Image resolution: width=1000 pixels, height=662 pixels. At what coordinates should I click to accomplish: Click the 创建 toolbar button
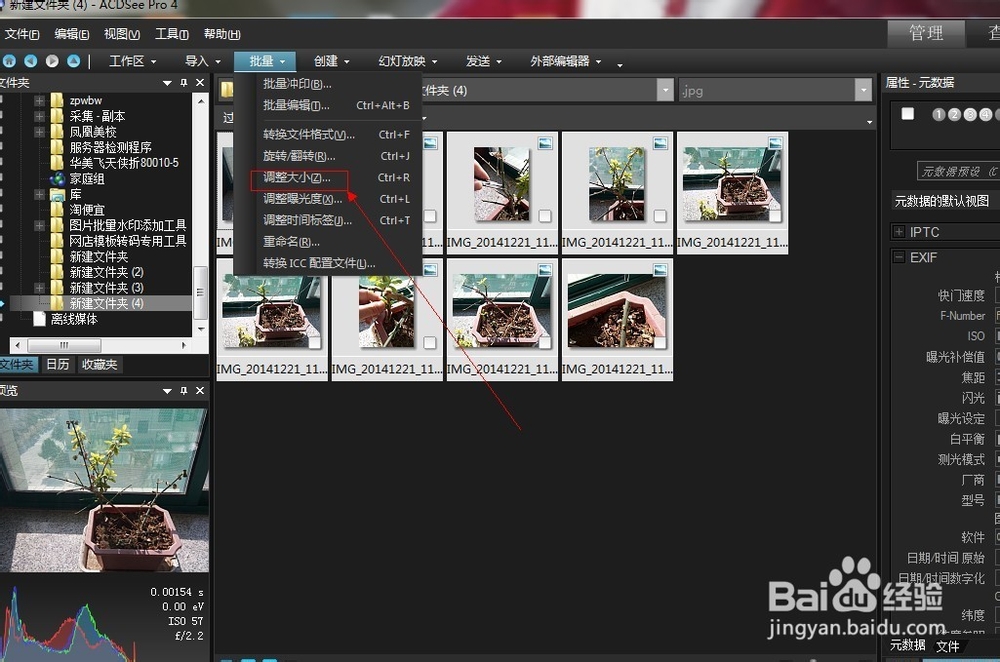pos(332,61)
